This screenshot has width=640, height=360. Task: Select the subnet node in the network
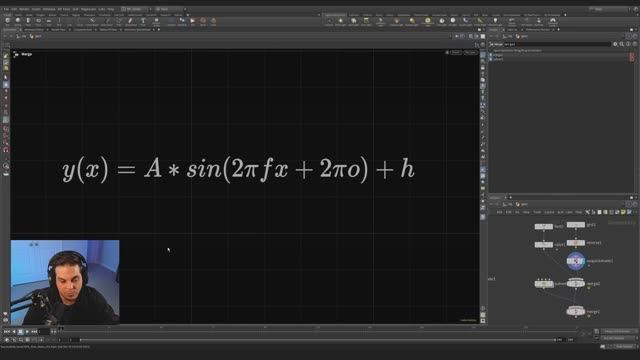point(544,284)
